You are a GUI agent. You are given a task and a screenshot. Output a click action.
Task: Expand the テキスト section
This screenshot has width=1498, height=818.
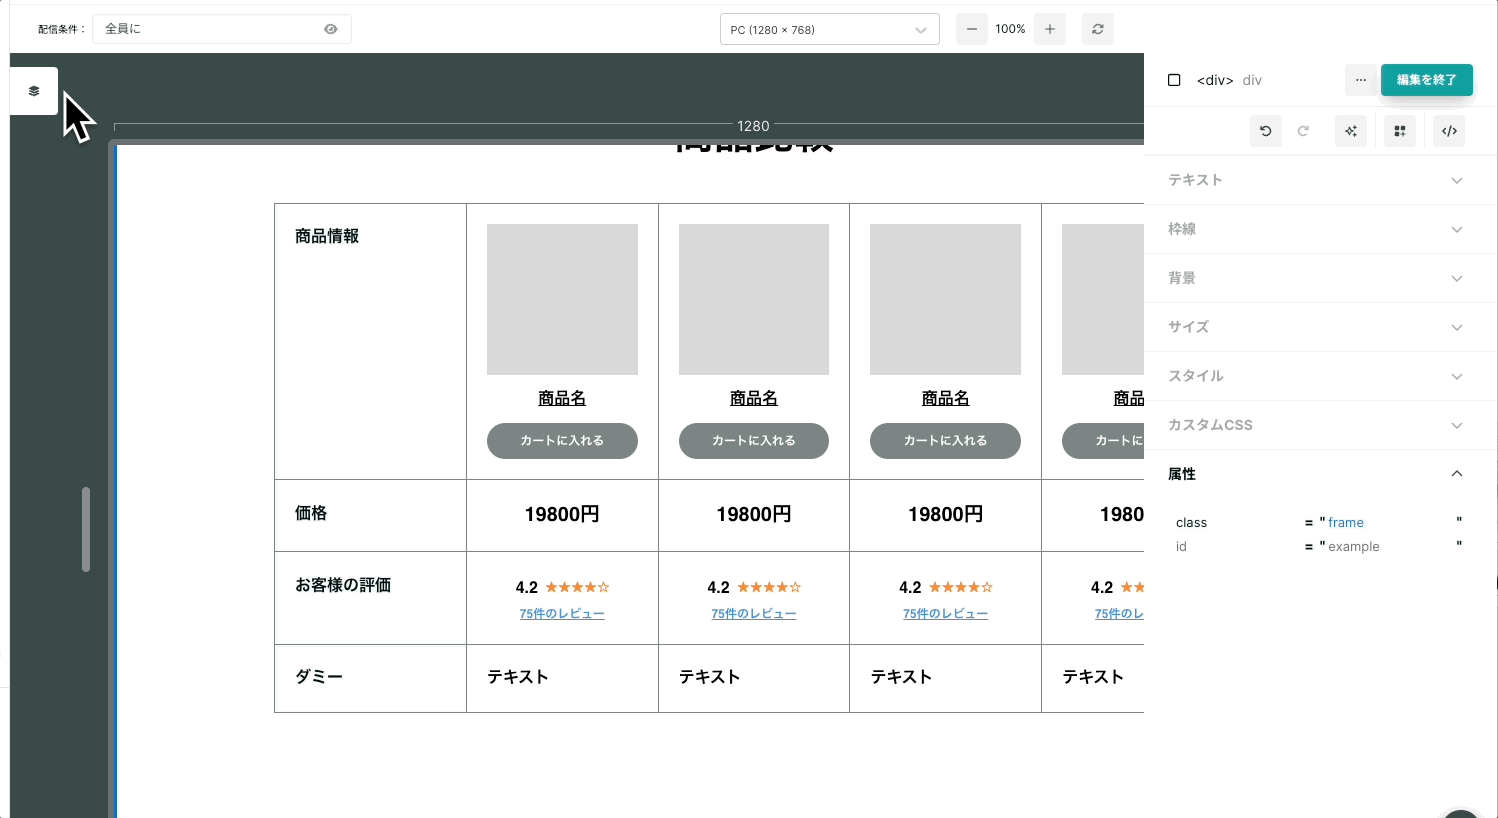click(1320, 180)
